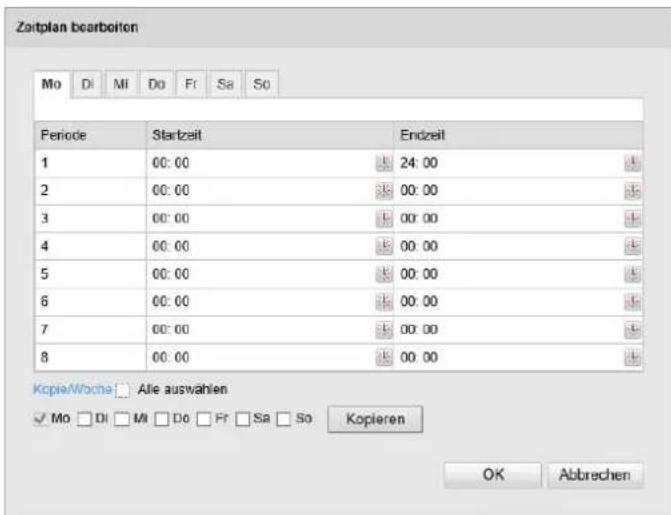The image size is (671, 515).
Task: Select the Do tab
Action: click(x=157, y=84)
